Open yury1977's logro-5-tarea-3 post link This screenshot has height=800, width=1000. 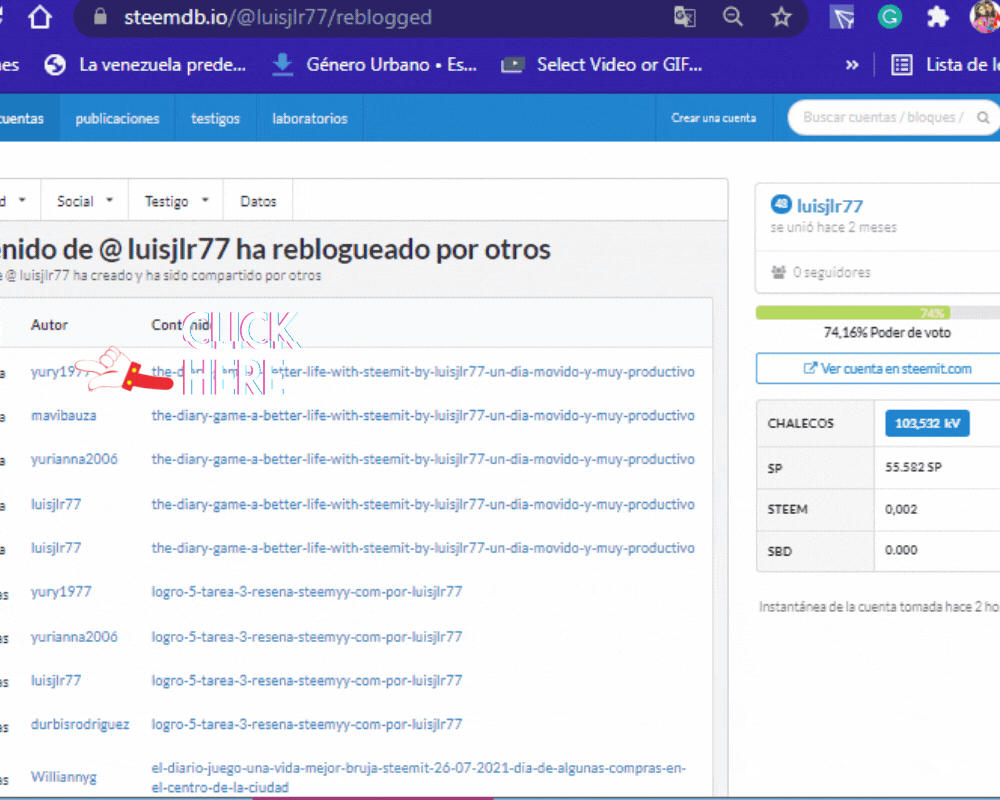click(307, 592)
